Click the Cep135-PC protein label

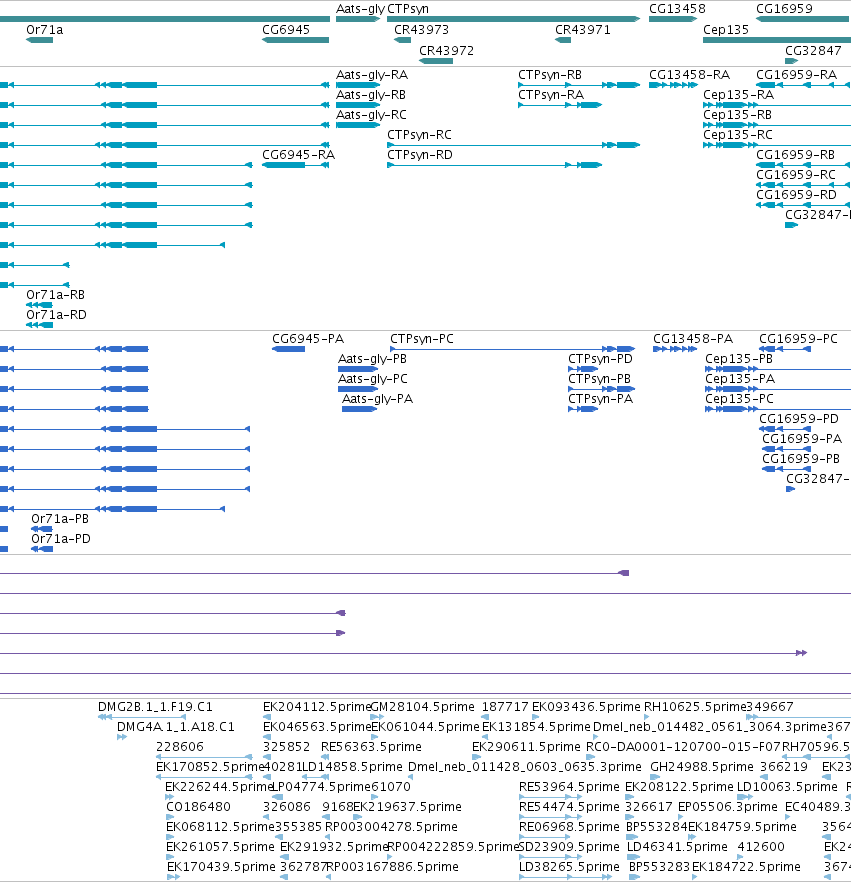pos(739,399)
